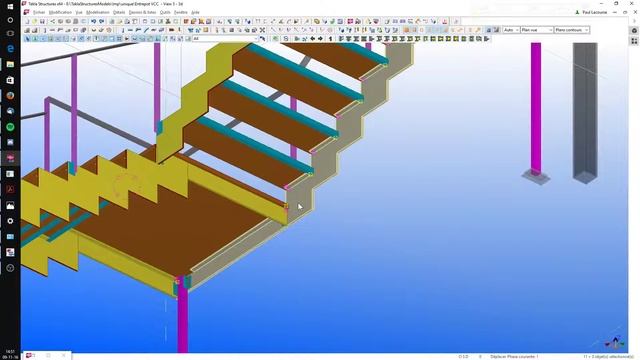Select the steel column creation tool

pos(123,30)
